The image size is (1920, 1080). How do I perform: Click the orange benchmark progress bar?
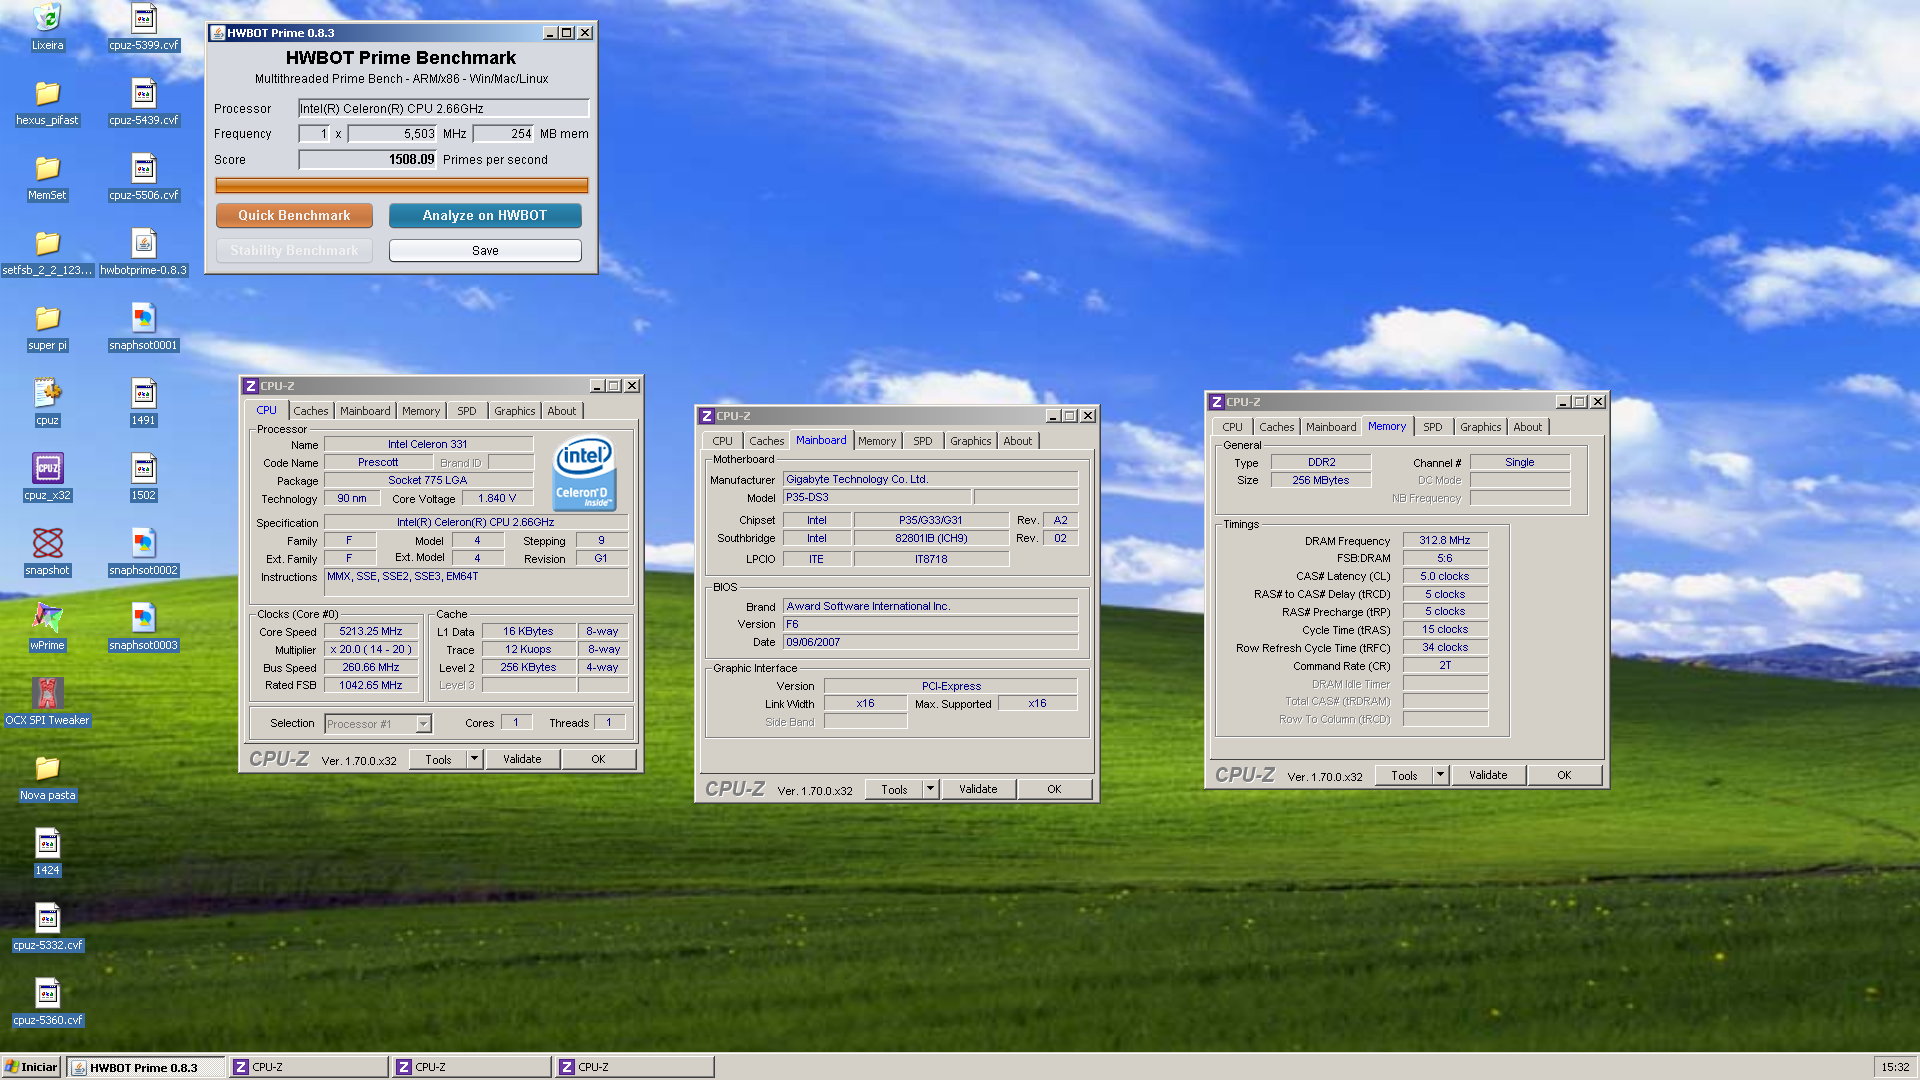point(401,185)
